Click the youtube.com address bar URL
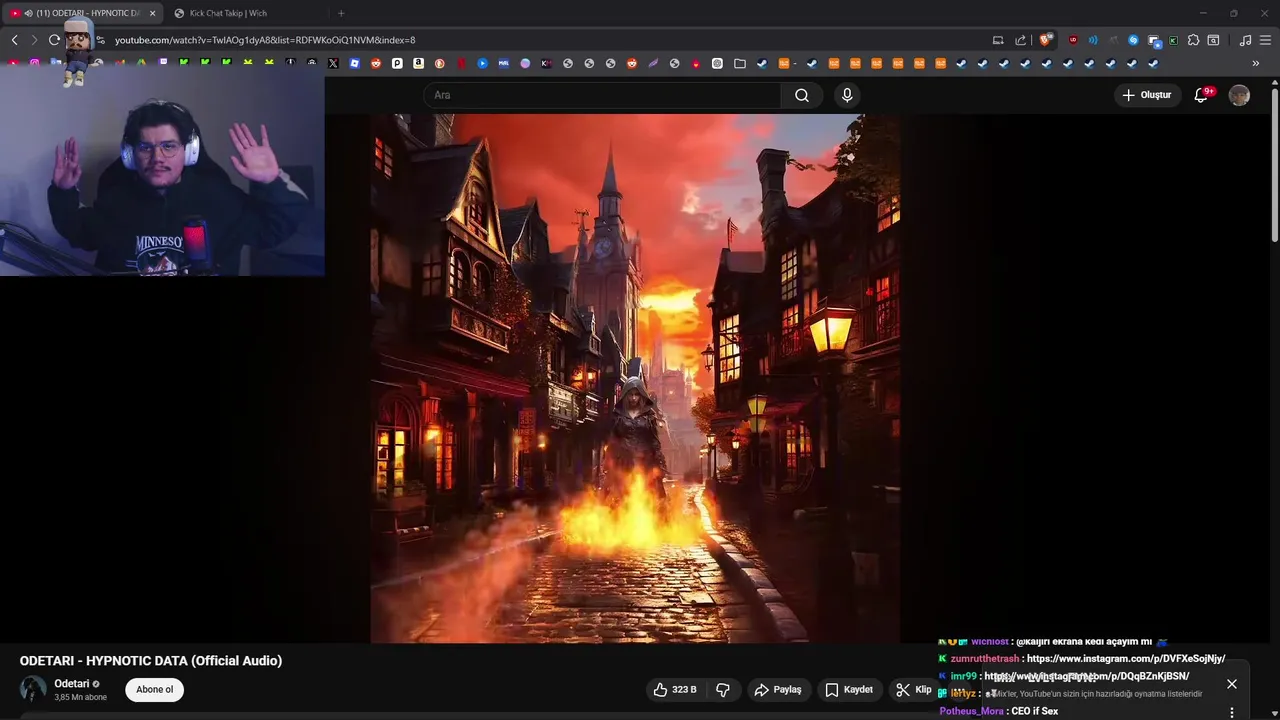This screenshot has width=1280, height=720. (265, 40)
